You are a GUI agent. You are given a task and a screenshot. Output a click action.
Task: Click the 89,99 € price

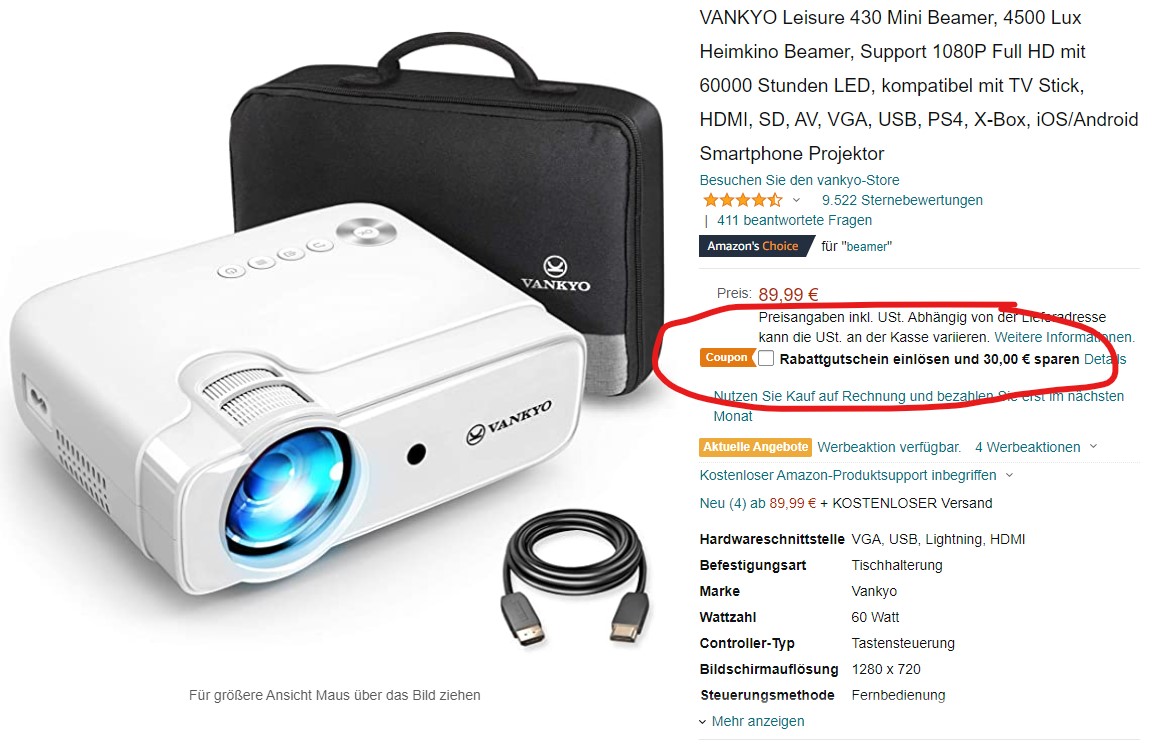788,294
